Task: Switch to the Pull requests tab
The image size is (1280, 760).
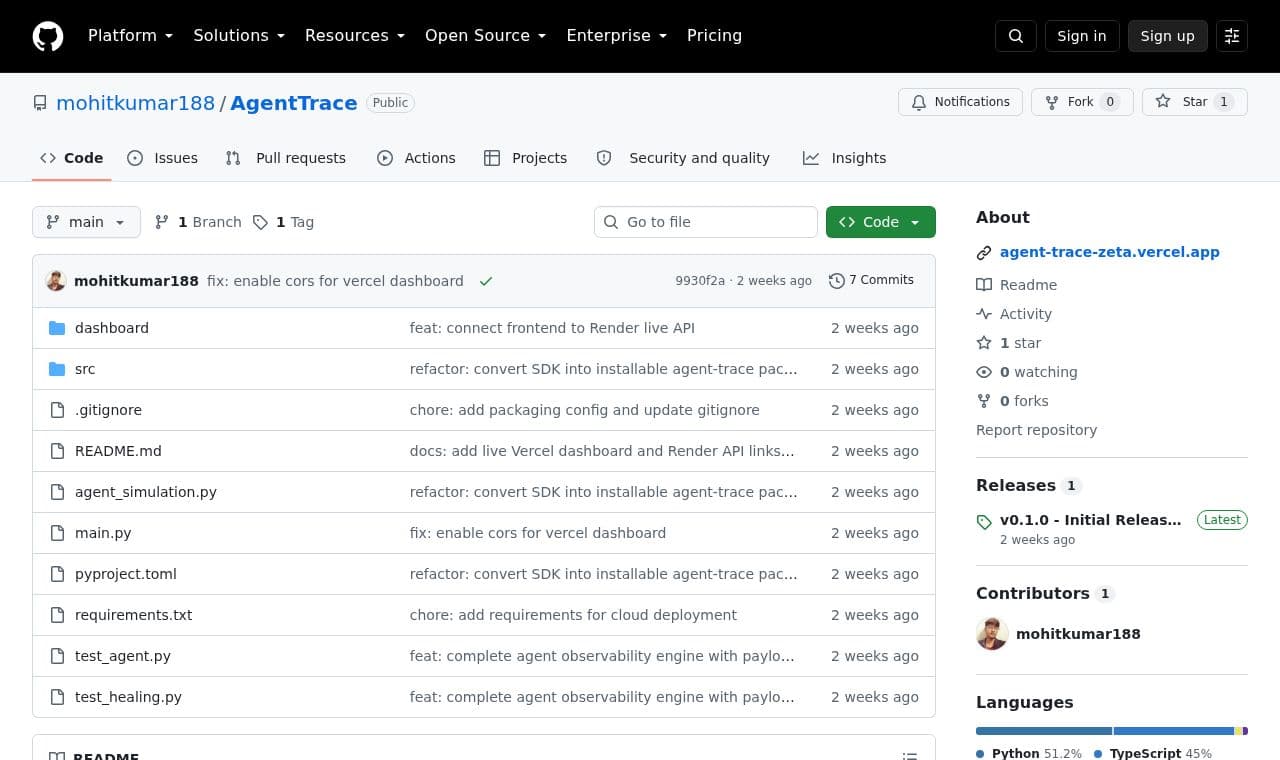Action: (x=286, y=158)
